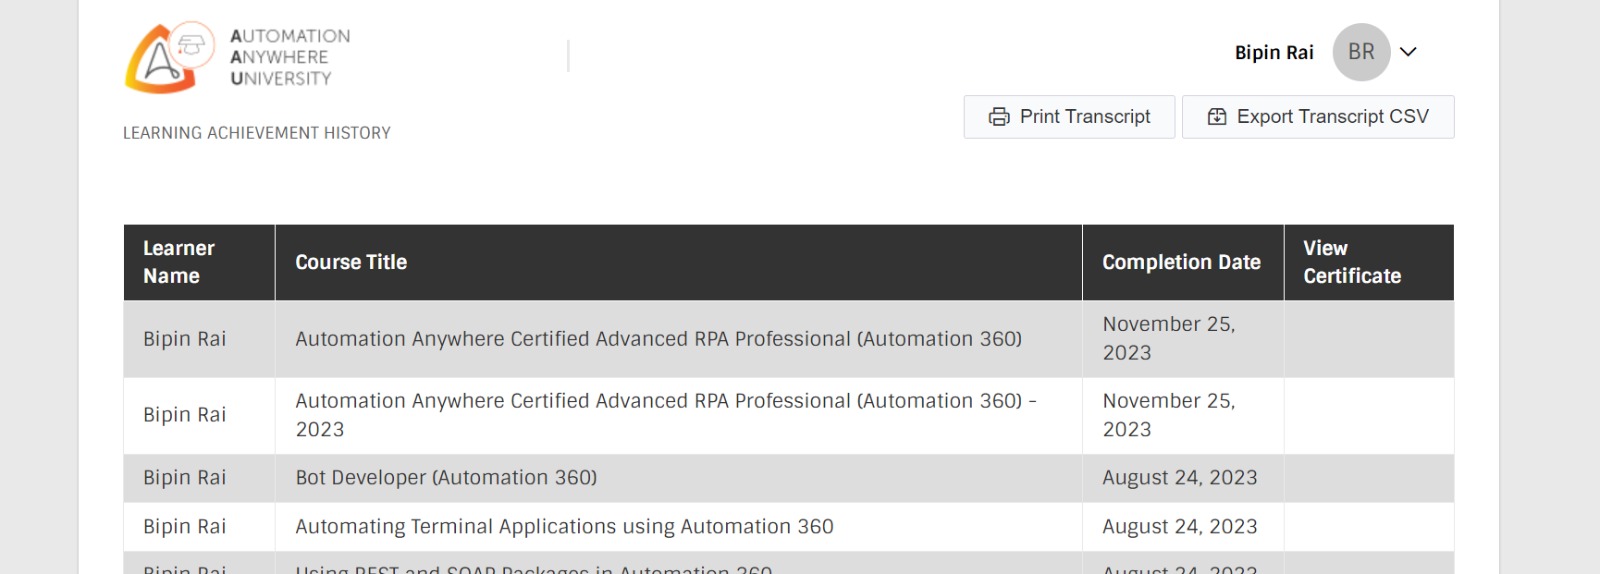Viewport: 1600px width, 574px height.
Task: Click the export icon in Export Transcript CSV
Action: pyautogui.click(x=1217, y=117)
